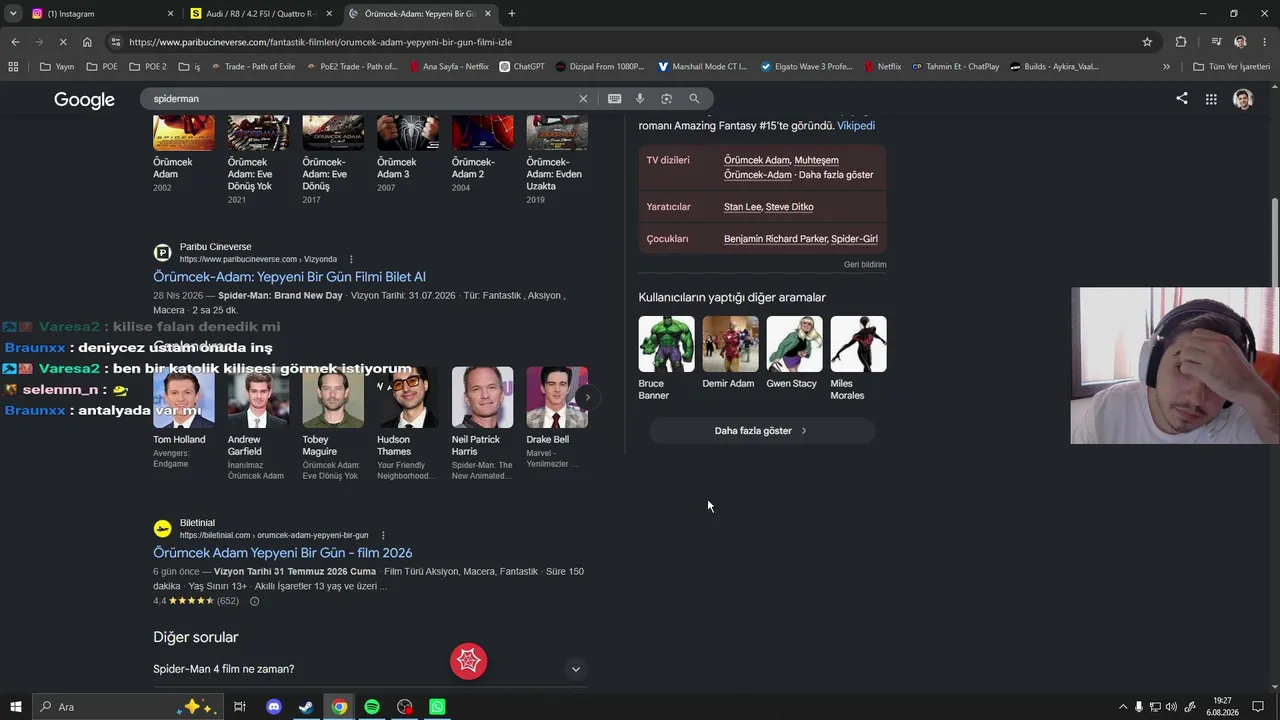This screenshot has height=720, width=1280.
Task: Open Biletinial's Örümcek Adam Yepyeni Bir Gün result
Action: coord(282,553)
